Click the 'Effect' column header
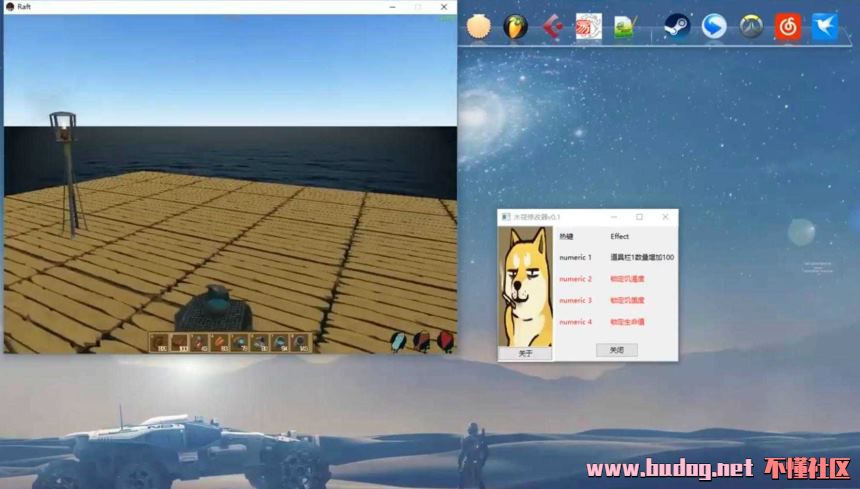The image size is (860, 489). coord(620,236)
